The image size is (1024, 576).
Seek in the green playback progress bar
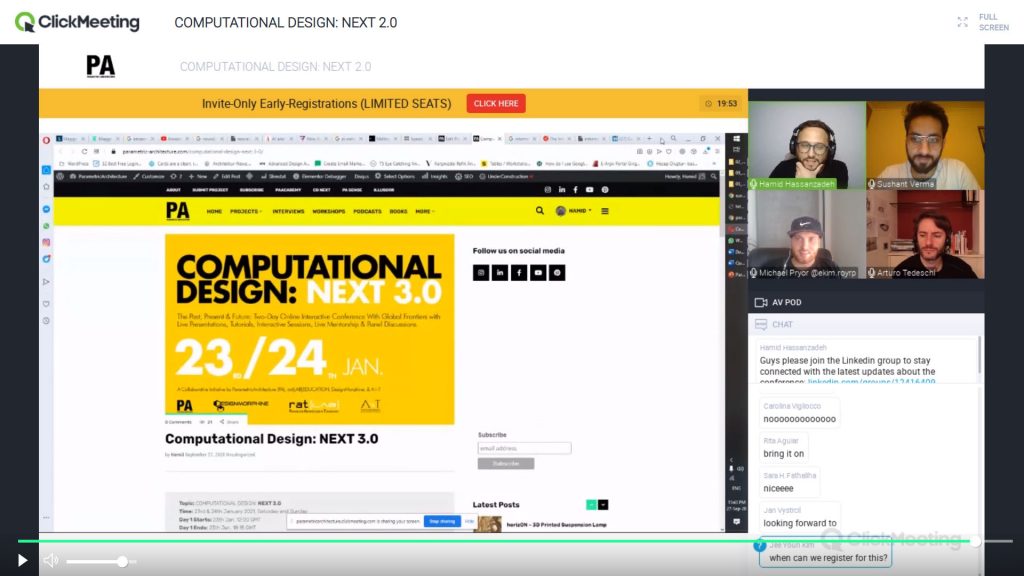496,541
